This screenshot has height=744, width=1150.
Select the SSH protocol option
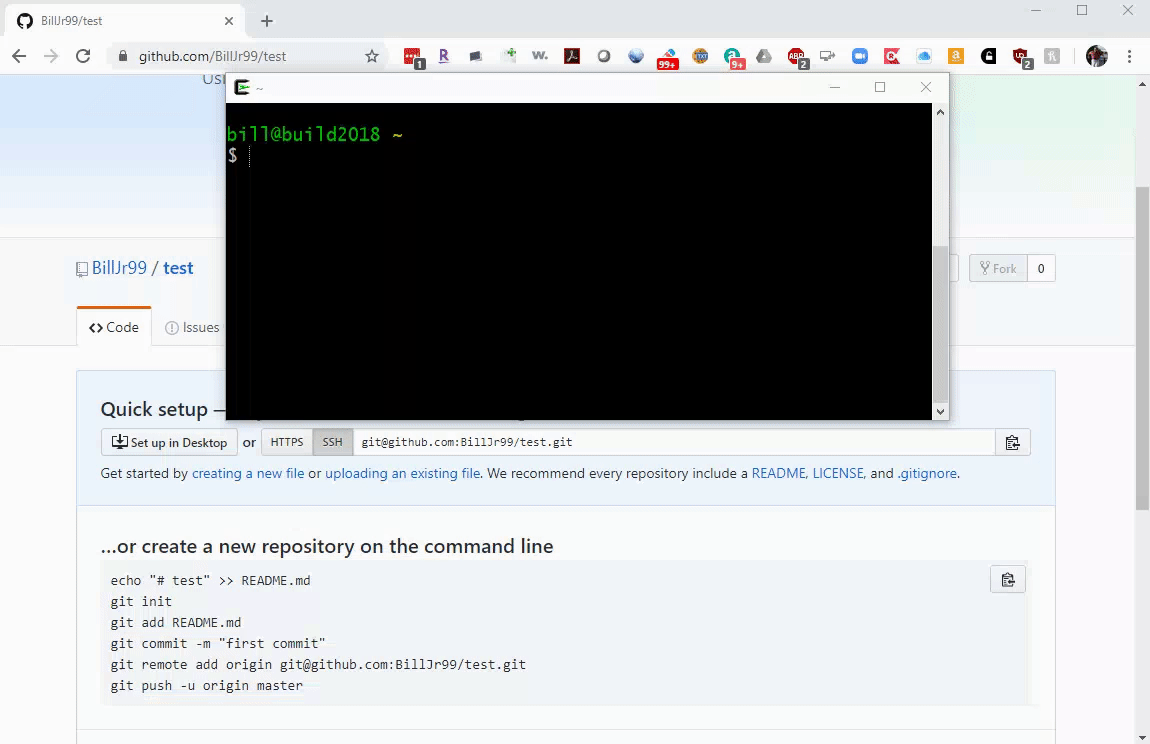[x=332, y=442]
